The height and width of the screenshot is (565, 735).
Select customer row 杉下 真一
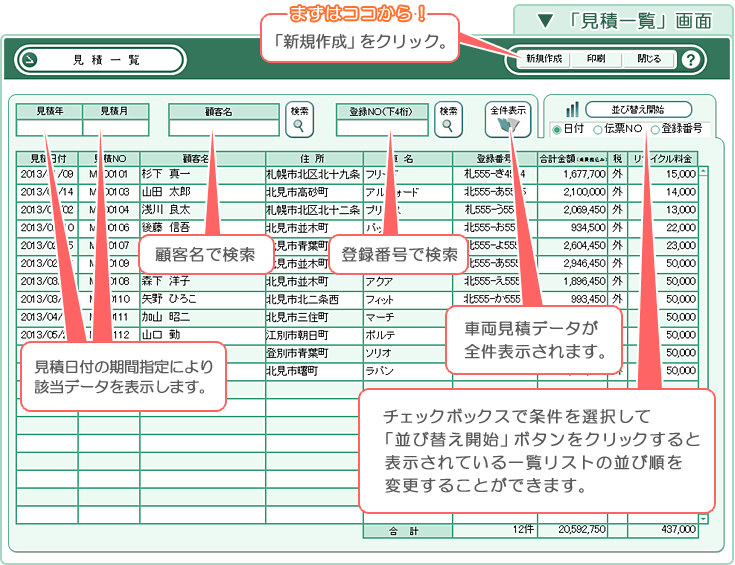tap(202, 174)
